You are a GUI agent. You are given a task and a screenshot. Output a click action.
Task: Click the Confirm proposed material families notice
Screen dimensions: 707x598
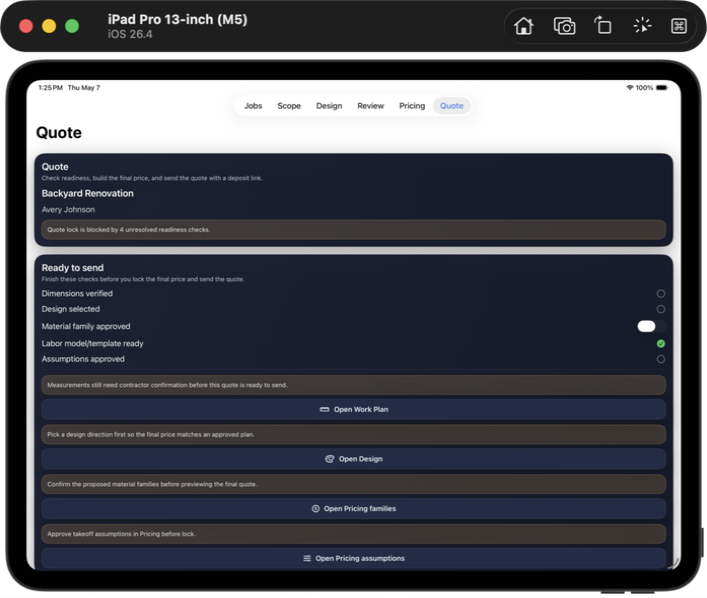(x=354, y=484)
